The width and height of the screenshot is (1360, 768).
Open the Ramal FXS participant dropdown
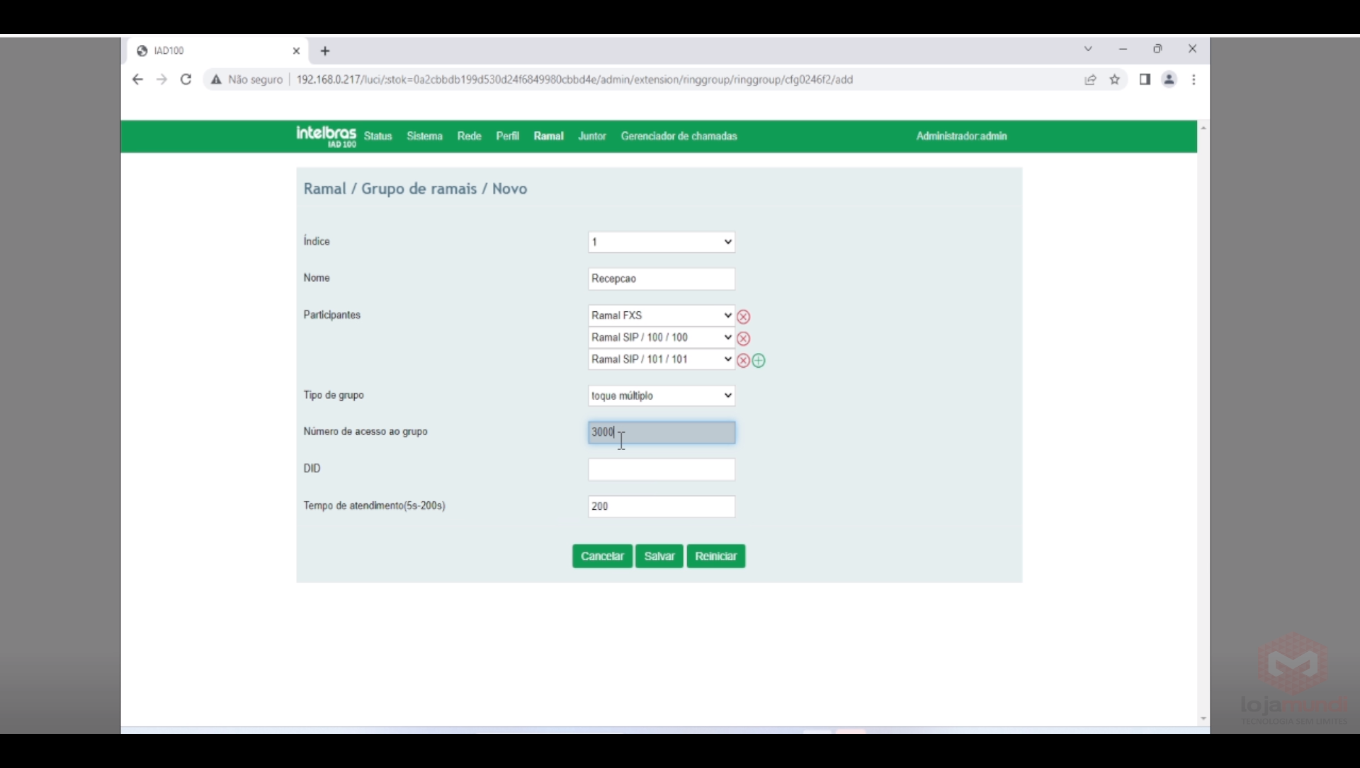coord(662,316)
